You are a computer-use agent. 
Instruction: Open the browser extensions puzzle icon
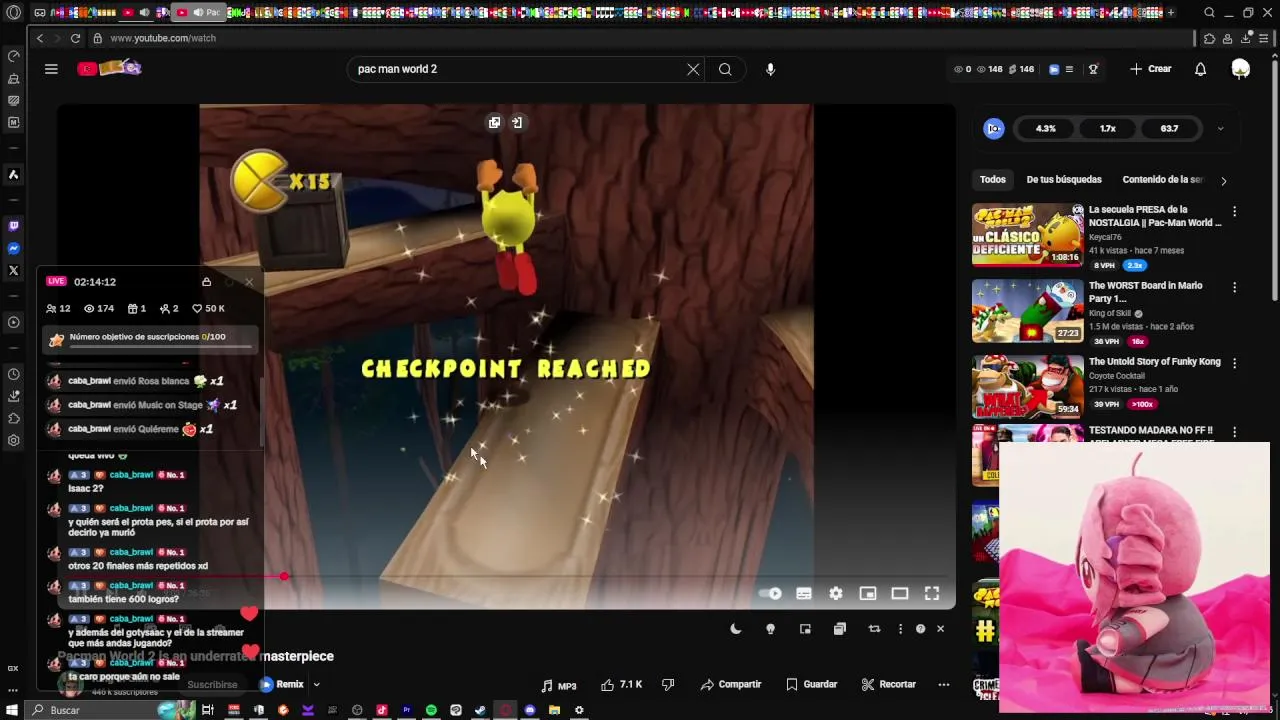(1209, 38)
